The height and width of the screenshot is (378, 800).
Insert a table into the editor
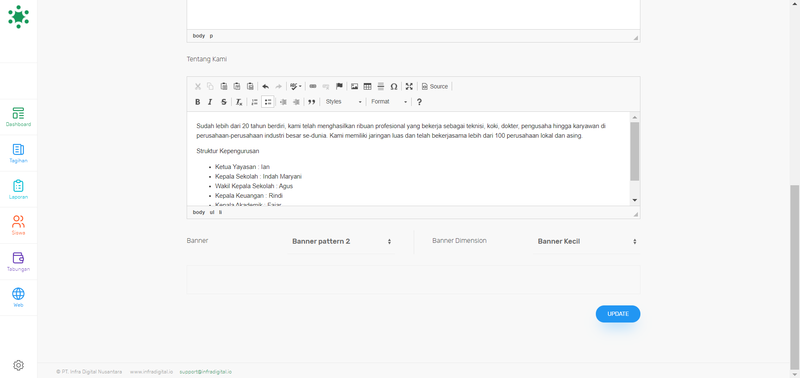tap(367, 87)
